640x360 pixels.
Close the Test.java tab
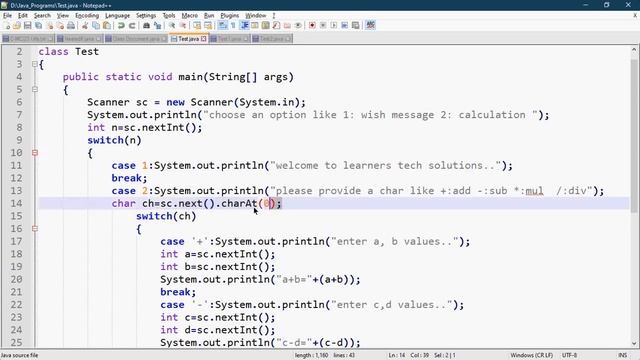(203, 39)
